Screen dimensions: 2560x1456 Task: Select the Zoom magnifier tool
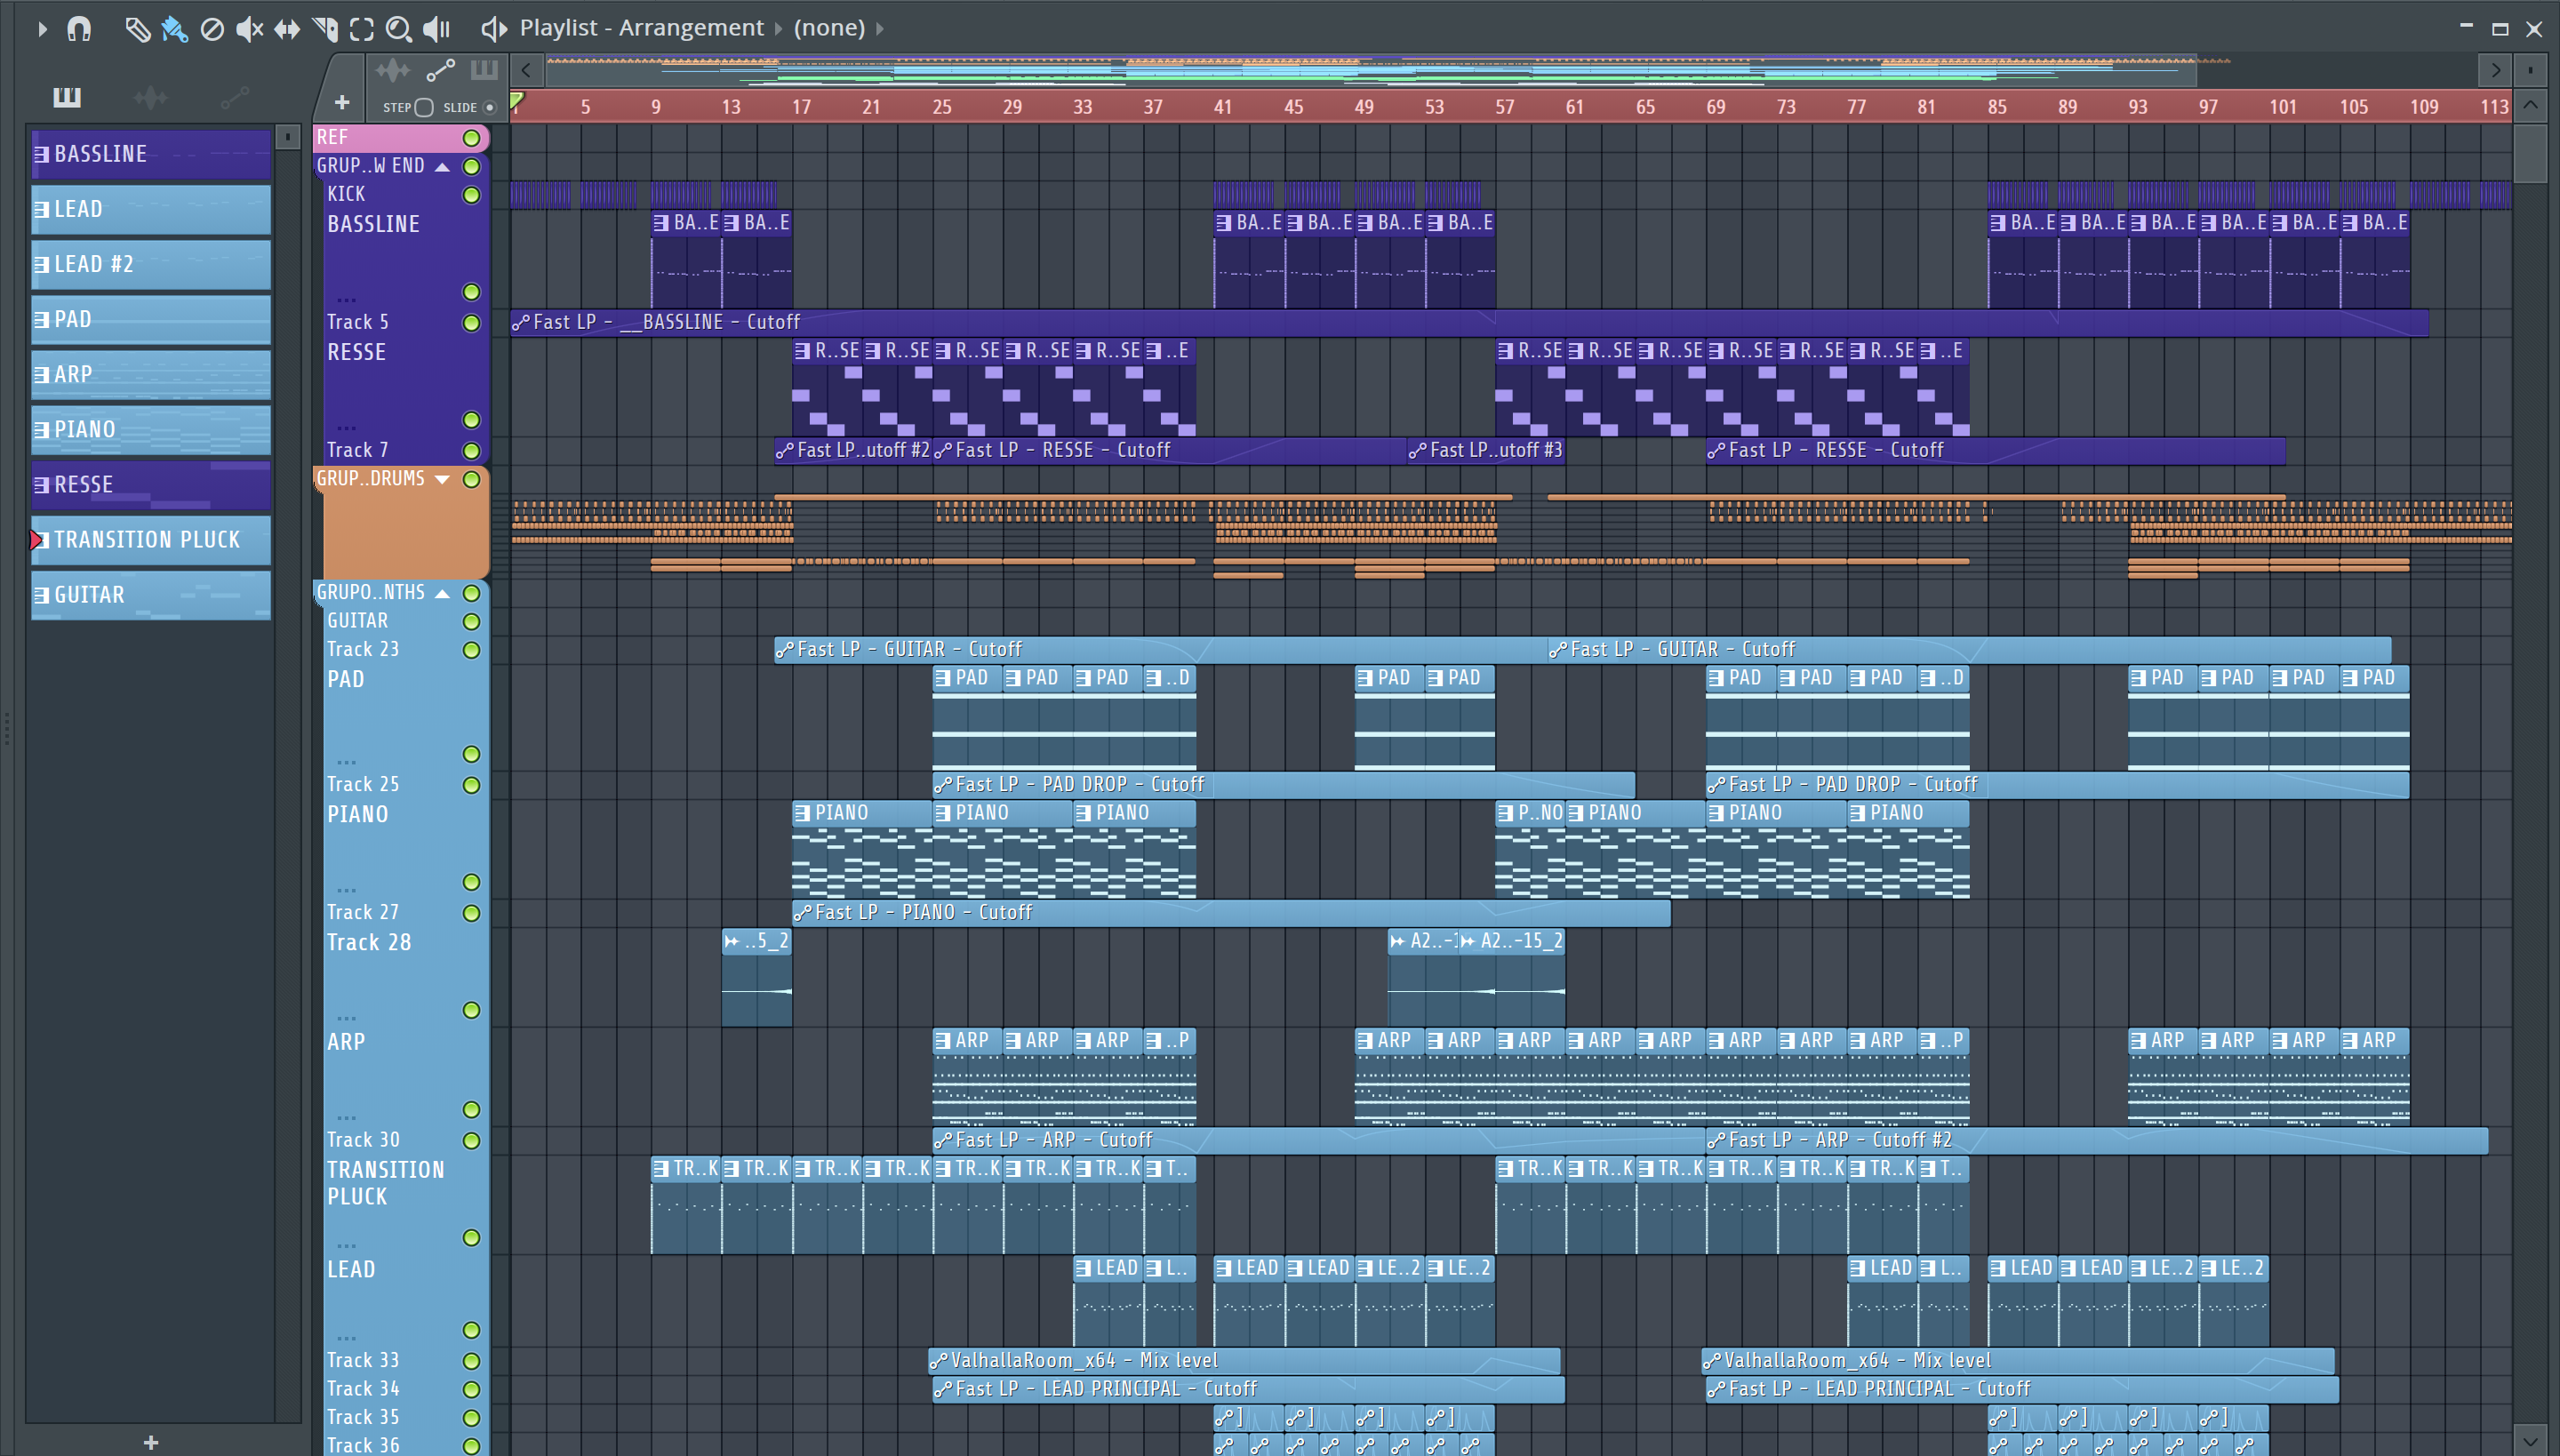pos(399,29)
